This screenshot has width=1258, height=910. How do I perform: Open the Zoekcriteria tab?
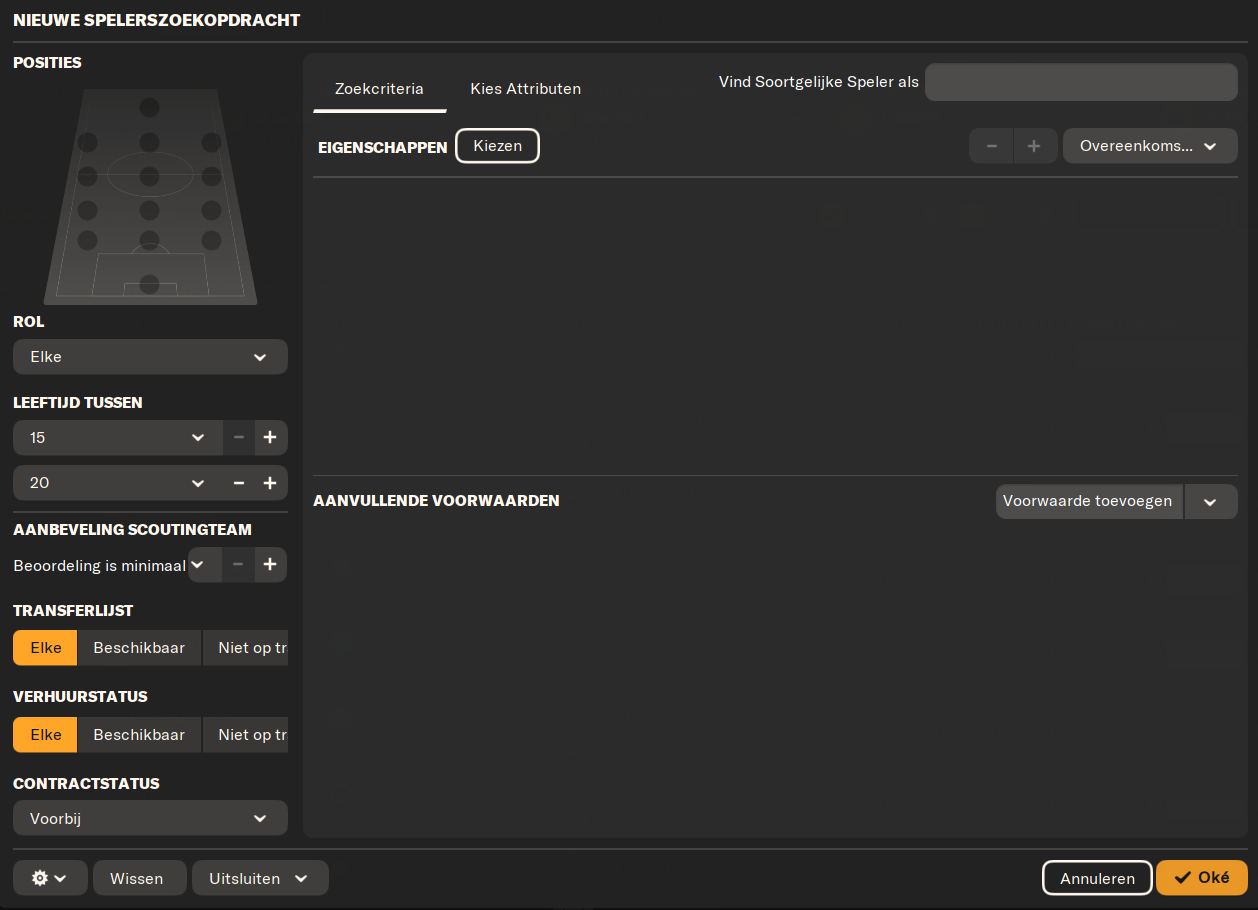[x=379, y=89]
